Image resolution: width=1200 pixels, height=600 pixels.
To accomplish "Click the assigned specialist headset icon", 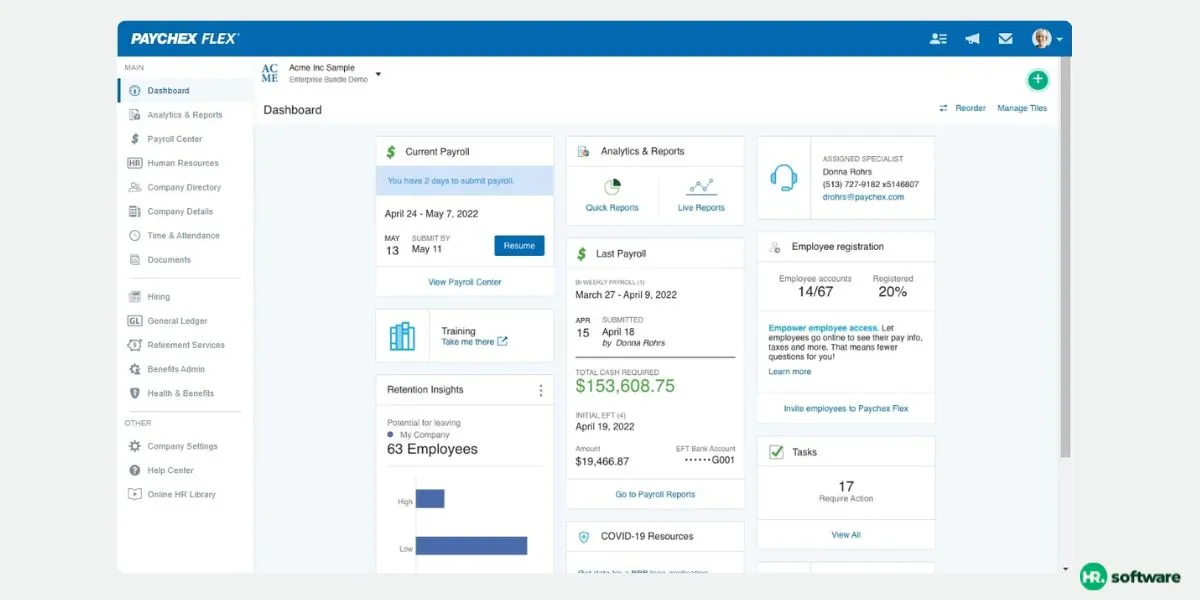I will pos(784,178).
